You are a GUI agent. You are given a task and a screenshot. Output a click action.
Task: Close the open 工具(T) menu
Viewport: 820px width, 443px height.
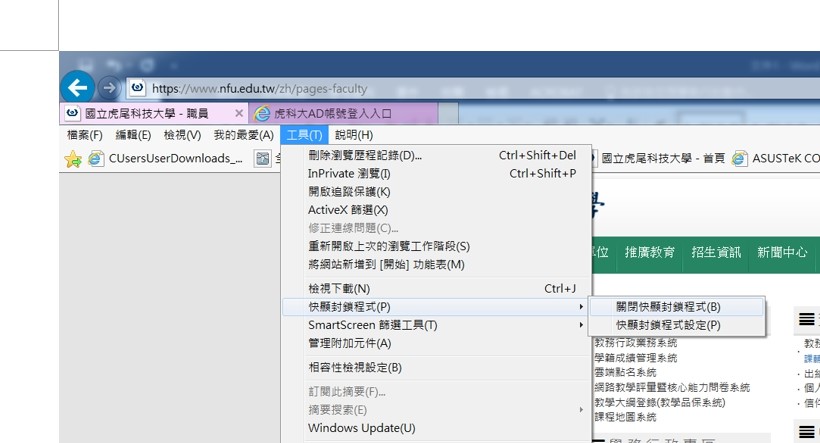tap(304, 135)
